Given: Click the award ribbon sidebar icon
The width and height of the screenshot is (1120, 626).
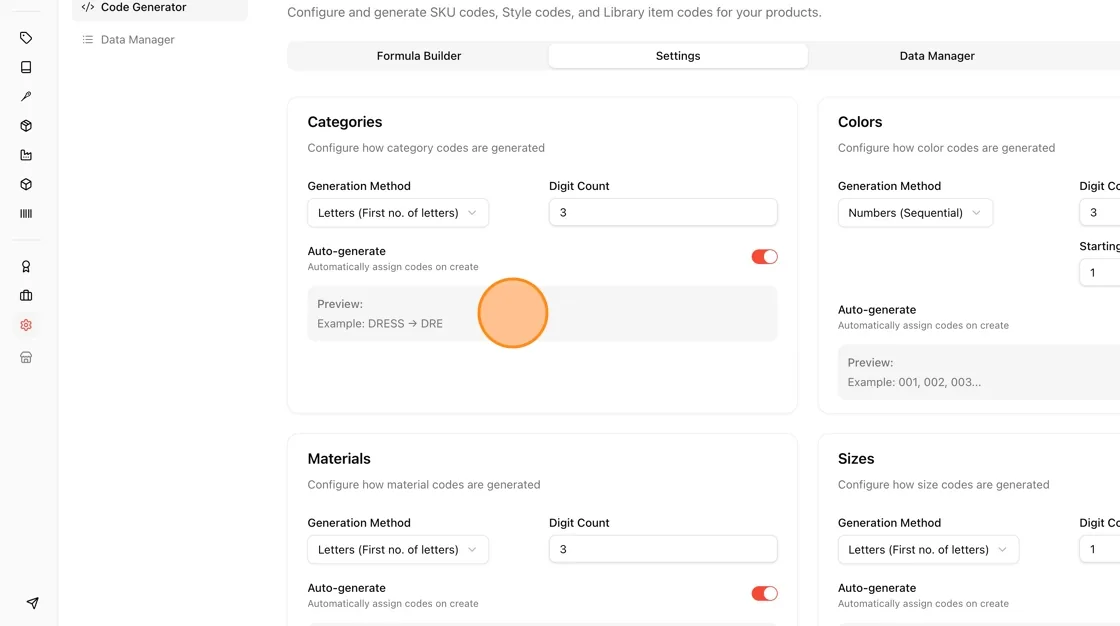Looking at the screenshot, I should (26, 267).
